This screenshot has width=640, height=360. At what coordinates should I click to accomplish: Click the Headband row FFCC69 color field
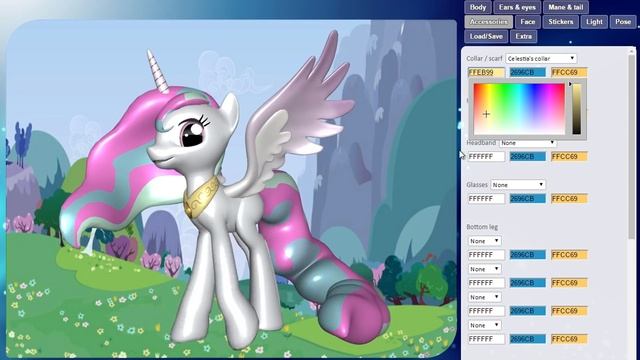point(569,157)
